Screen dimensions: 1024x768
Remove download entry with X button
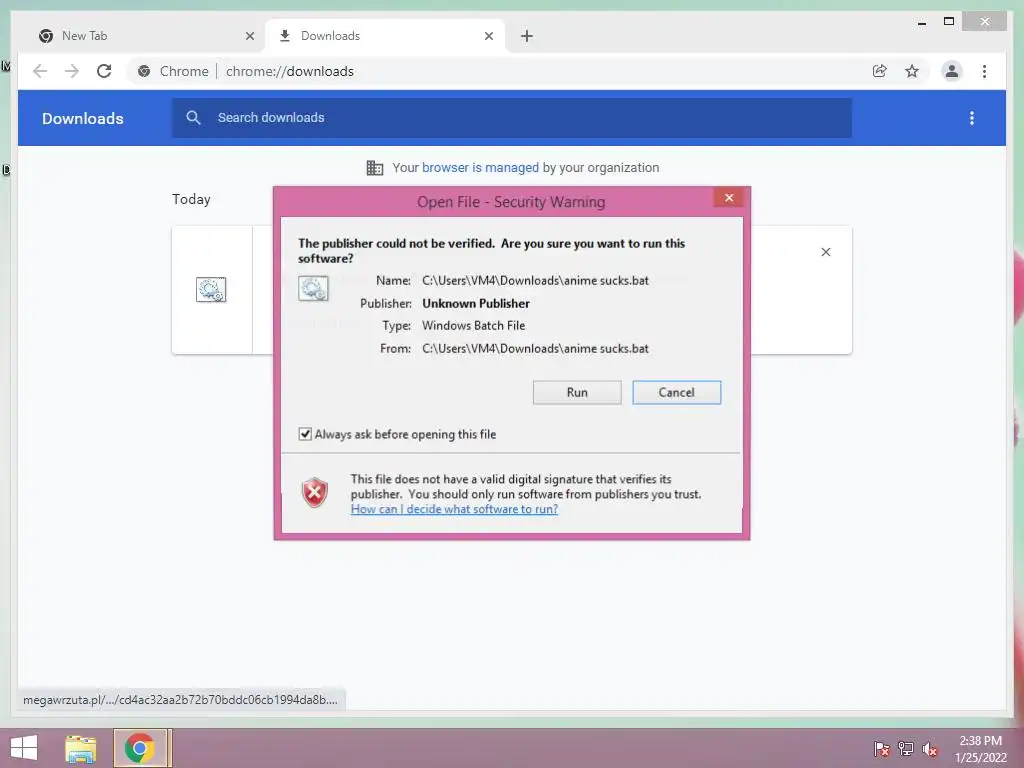825,252
